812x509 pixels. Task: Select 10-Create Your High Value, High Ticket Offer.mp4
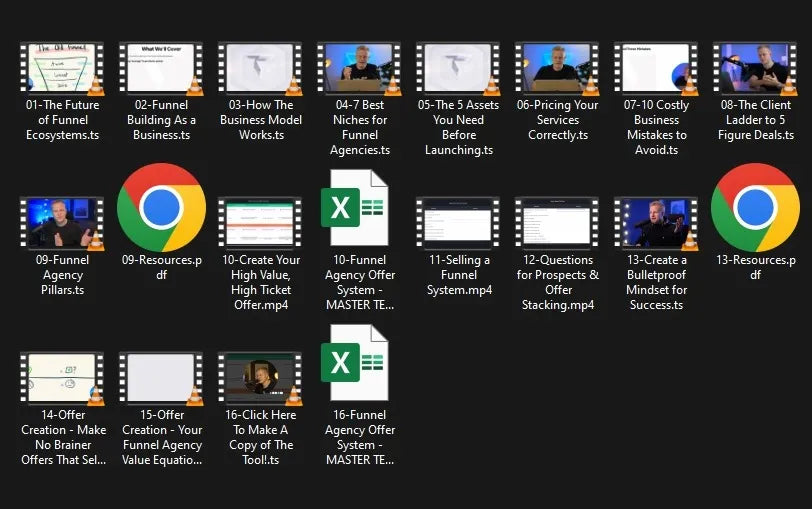pyautogui.click(x=260, y=223)
